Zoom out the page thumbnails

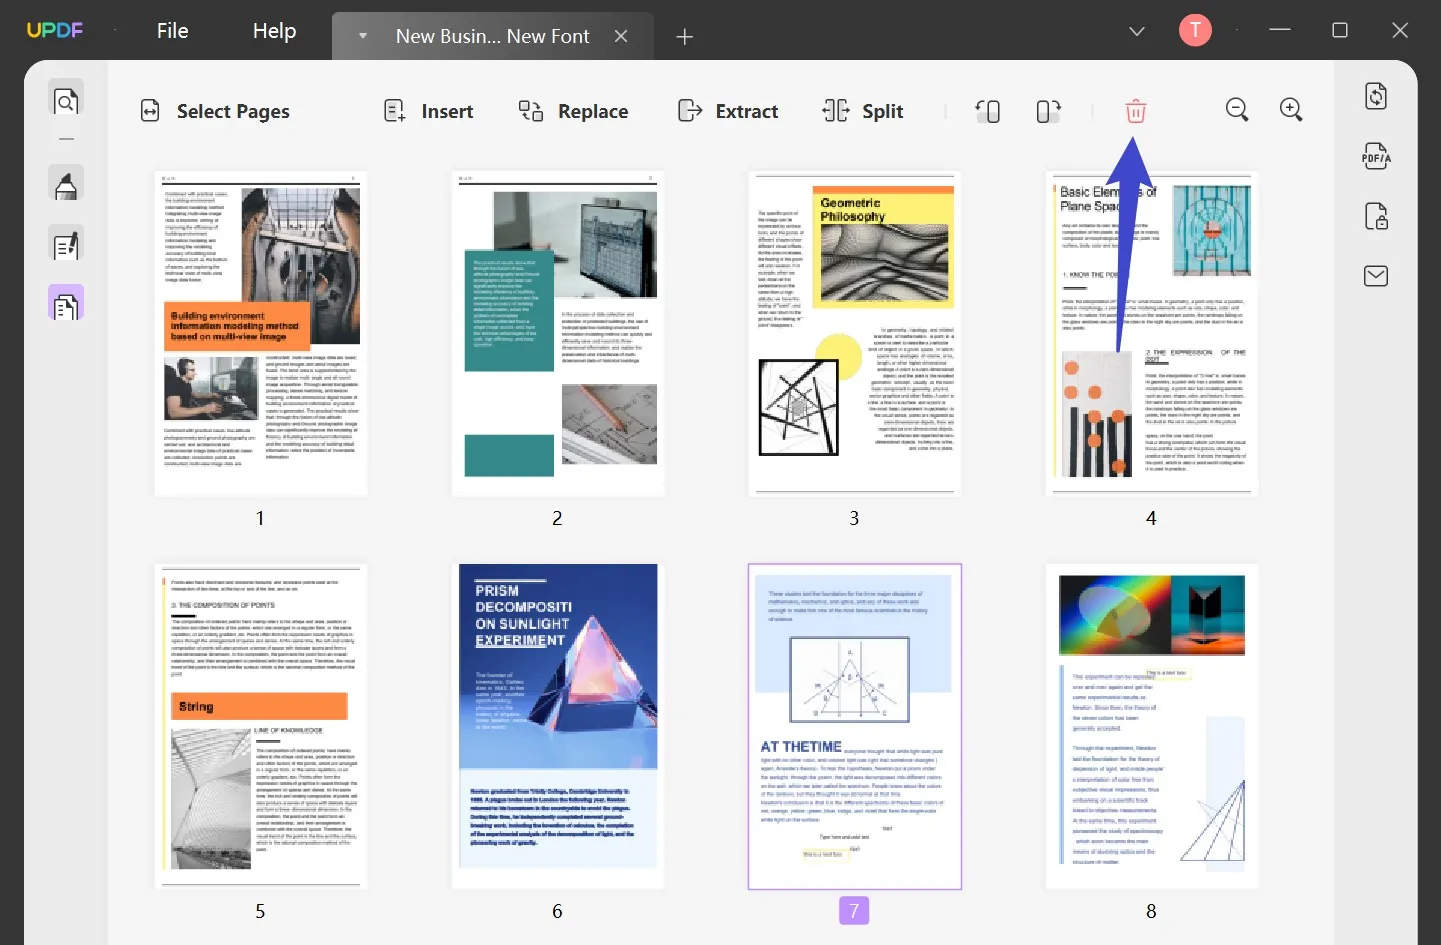click(1237, 110)
